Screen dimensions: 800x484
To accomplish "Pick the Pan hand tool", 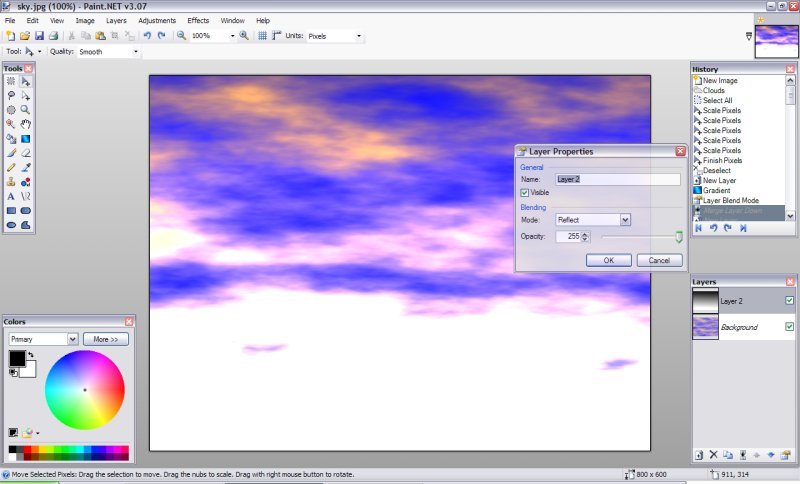I will (x=26, y=124).
